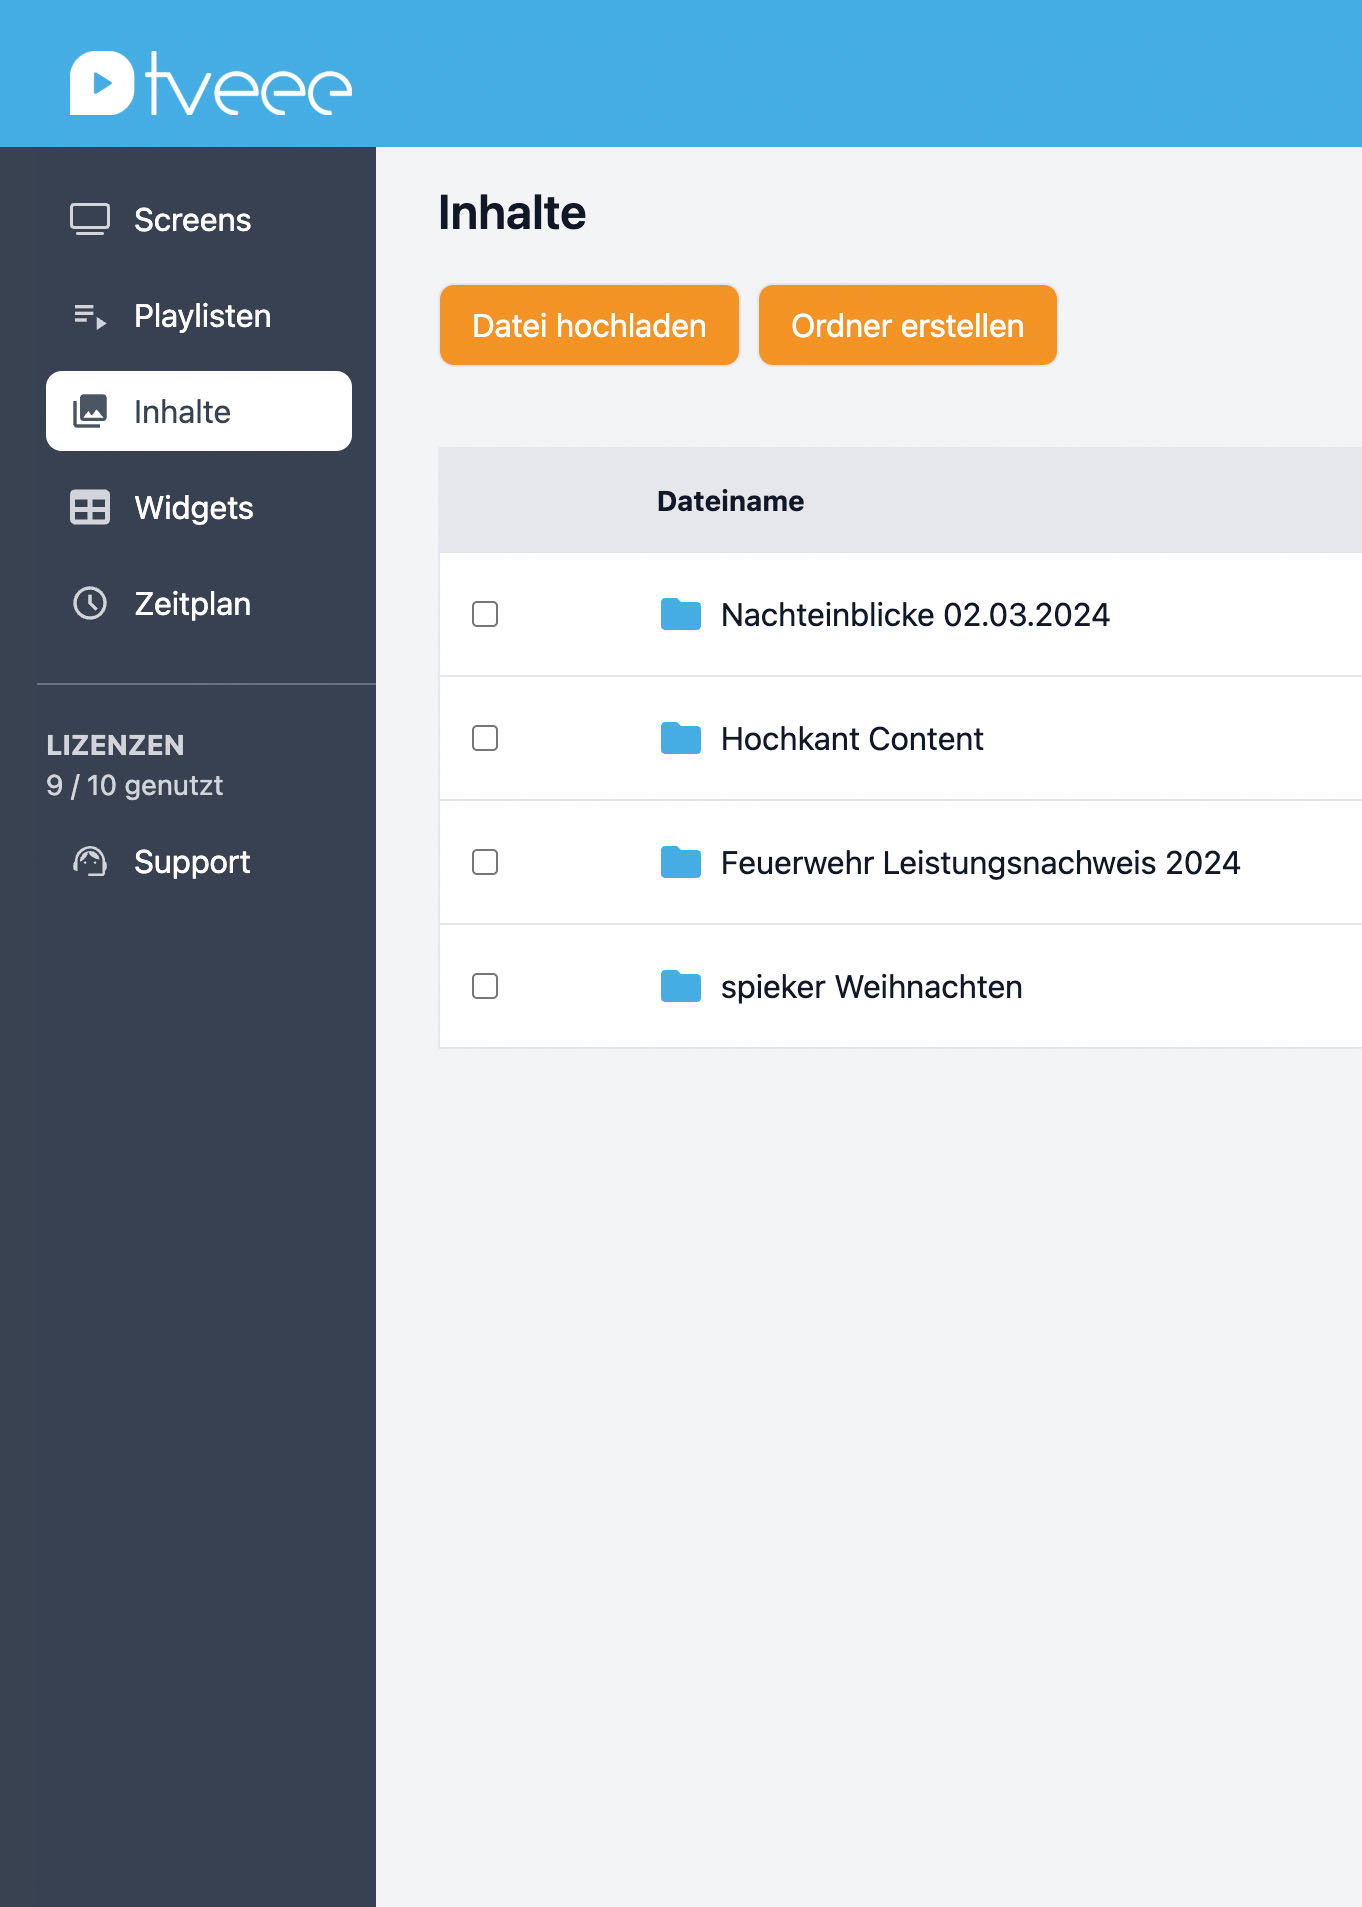Click the LIZENZEN label

pos(115,745)
